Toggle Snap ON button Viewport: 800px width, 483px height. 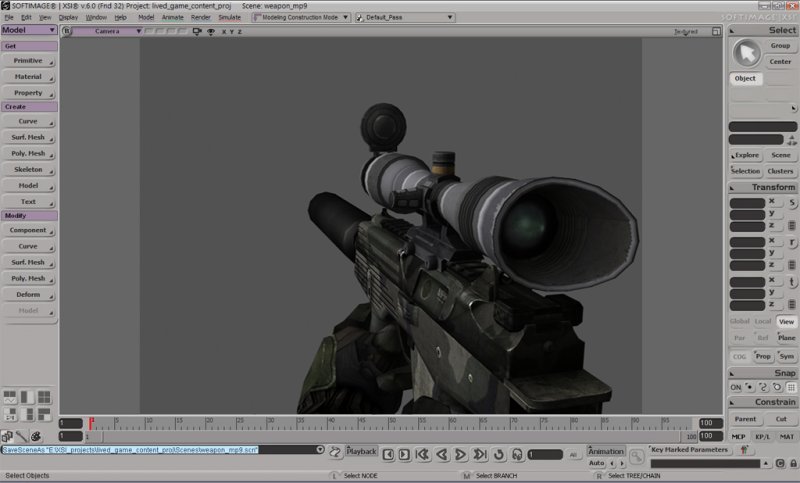(x=736, y=386)
